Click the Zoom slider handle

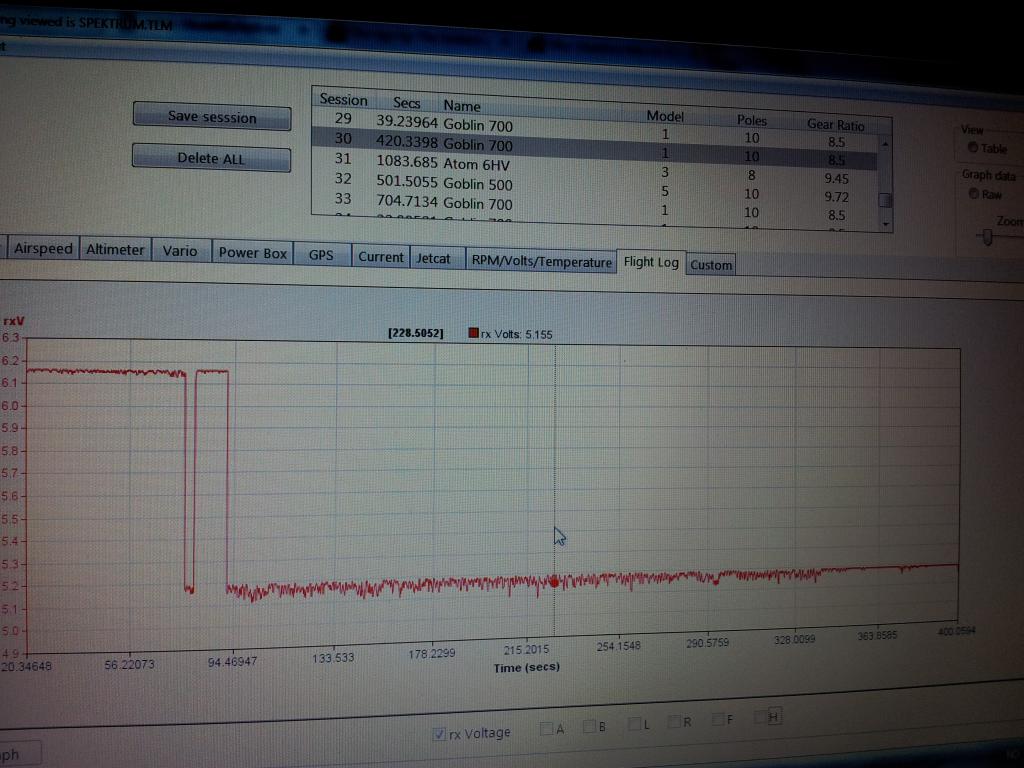click(x=988, y=237)
